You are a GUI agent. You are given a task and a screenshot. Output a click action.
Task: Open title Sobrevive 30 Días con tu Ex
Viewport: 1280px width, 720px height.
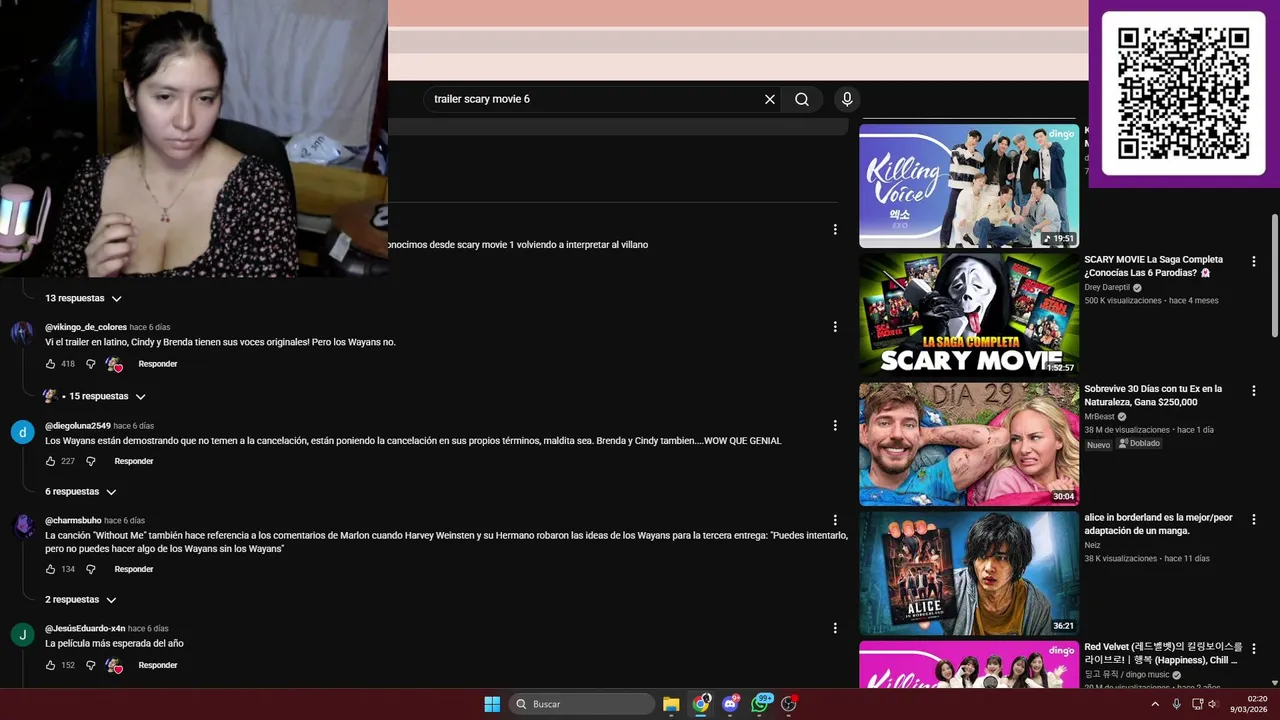(1153, 395)
